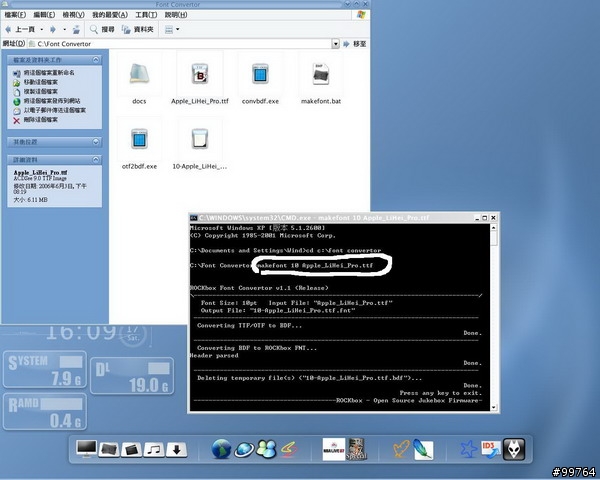
Task: Launch the ID3 tag tool in the dock
Action: (x=491, y=450)
